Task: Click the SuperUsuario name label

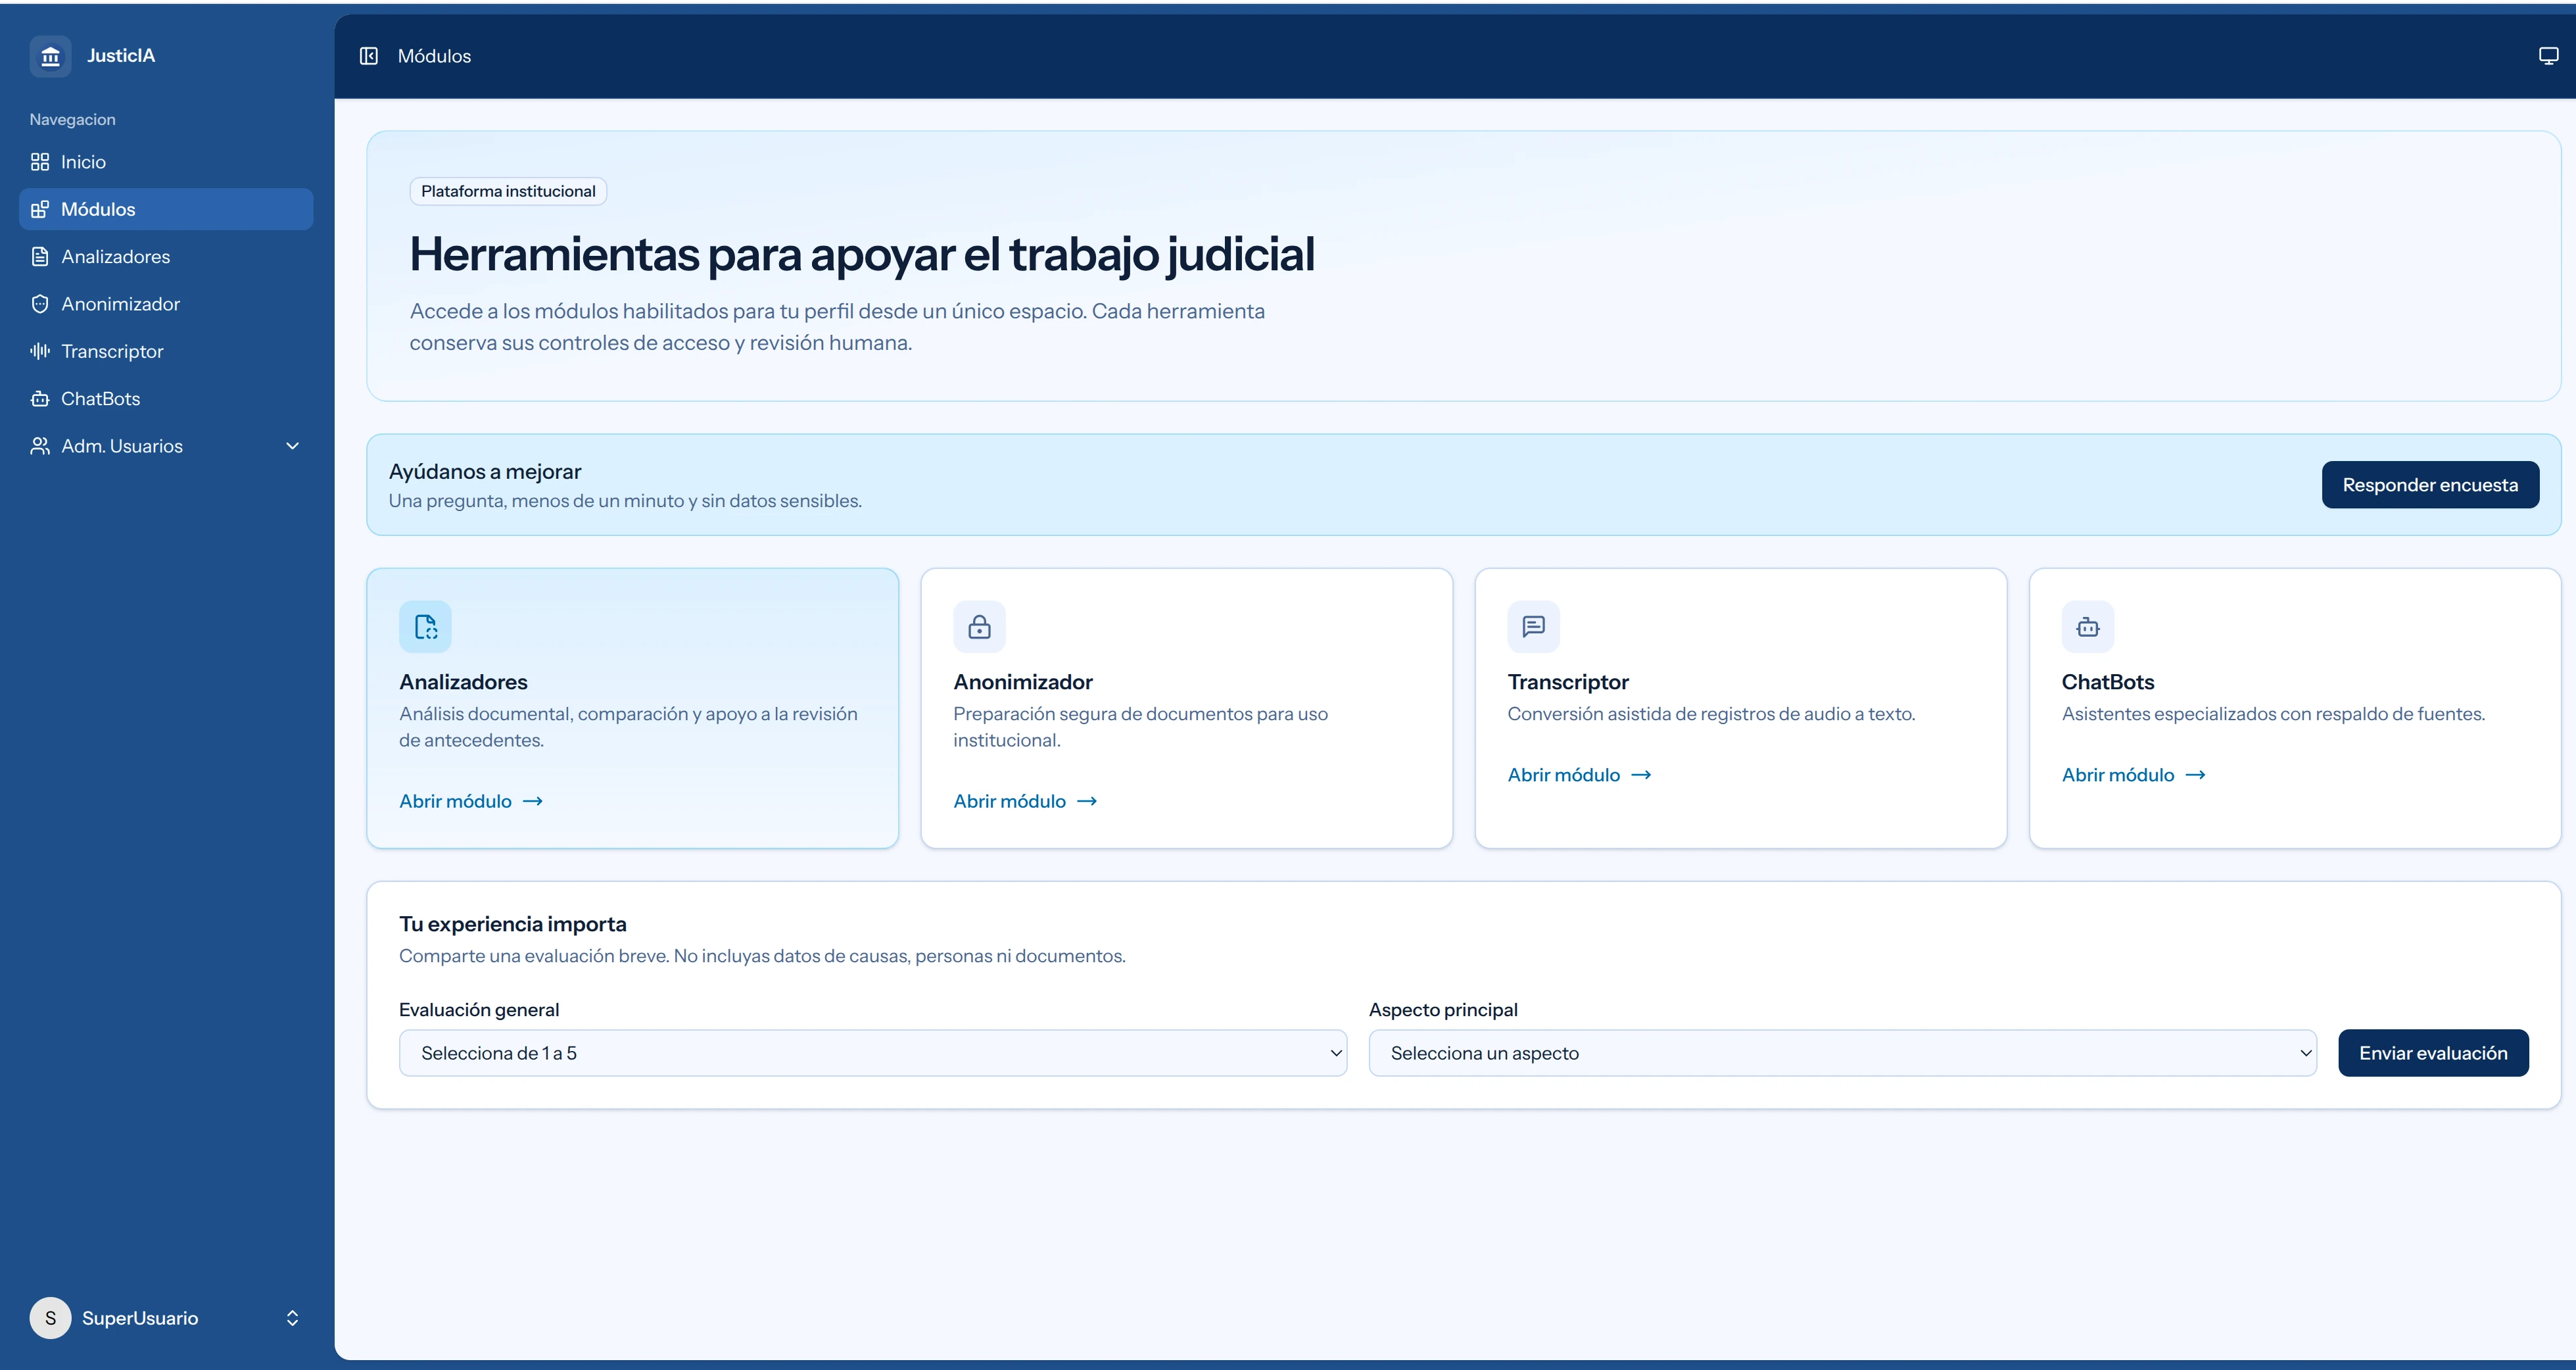Action: [x=140, y=1318]
